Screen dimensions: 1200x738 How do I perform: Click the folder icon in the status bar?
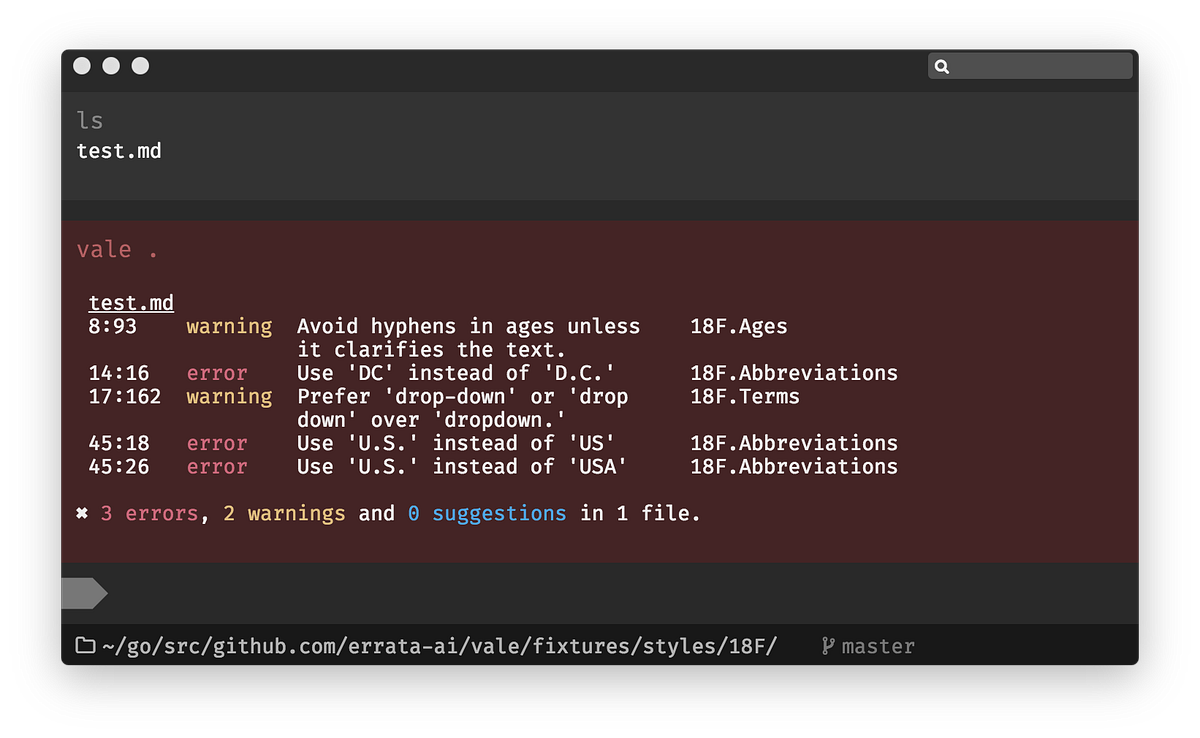coord(86,645)
